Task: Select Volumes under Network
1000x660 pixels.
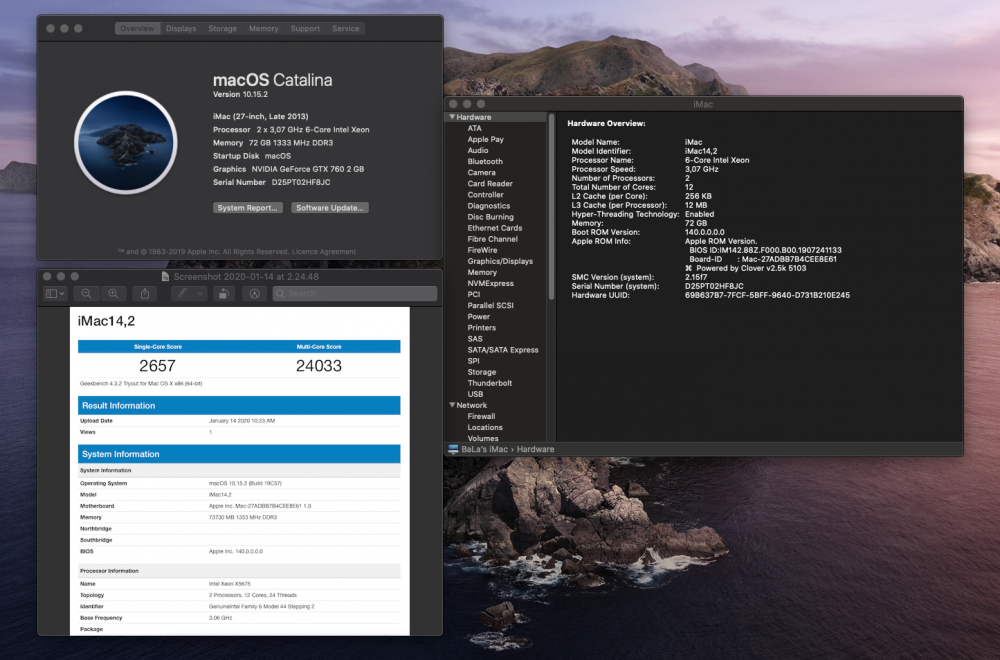Action: click(x=483, y=439)
